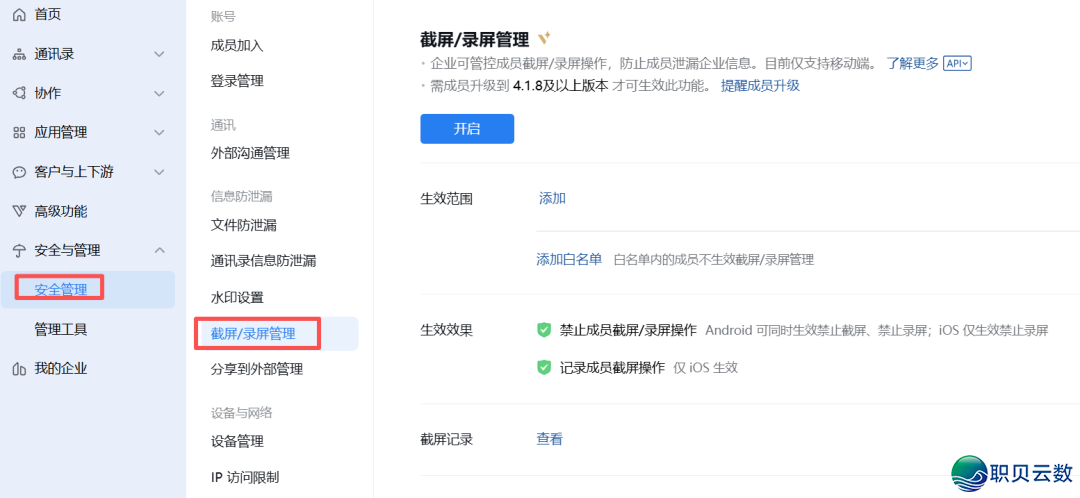Collapse the 安全与管理 section chevron
Image resolution: width=1080 pixels, height=498 pixels.
coord(159,250)
